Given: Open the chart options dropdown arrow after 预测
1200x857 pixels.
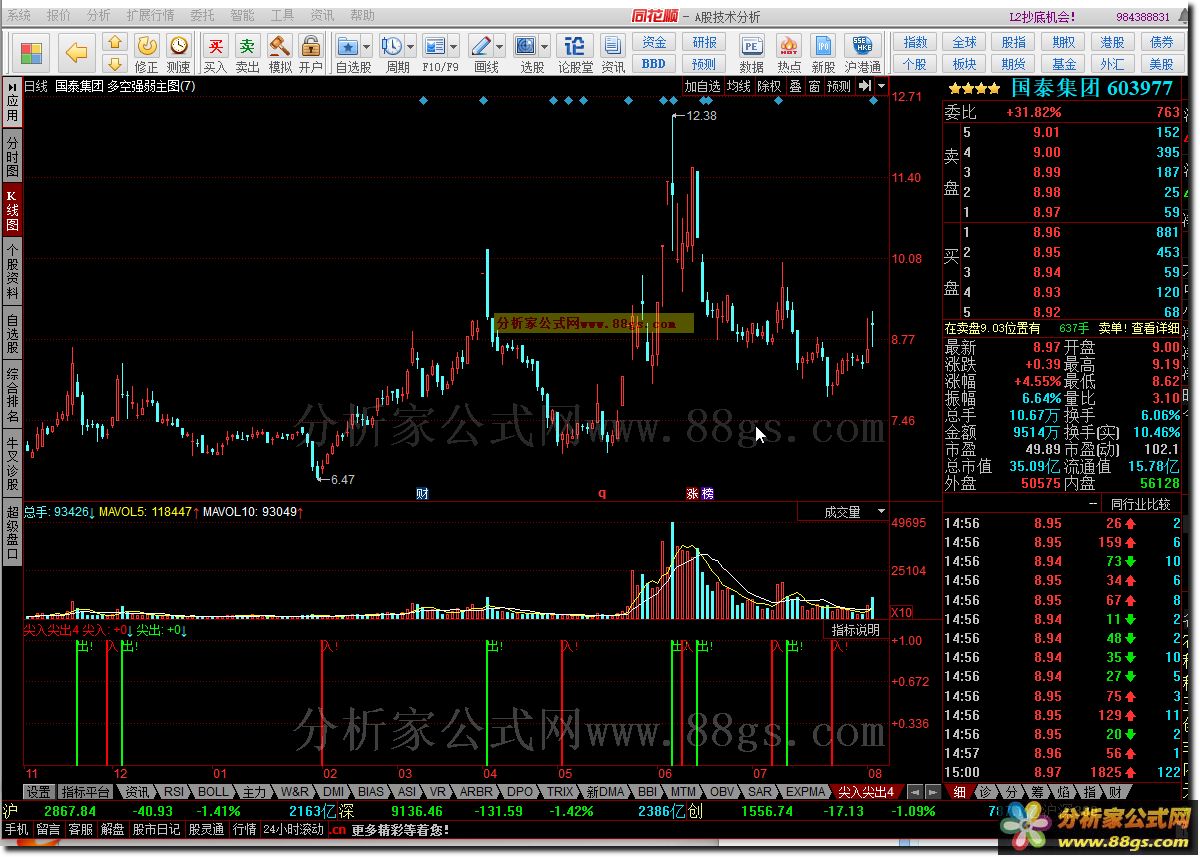Looking at the screenshot, I should click(880, 86).
